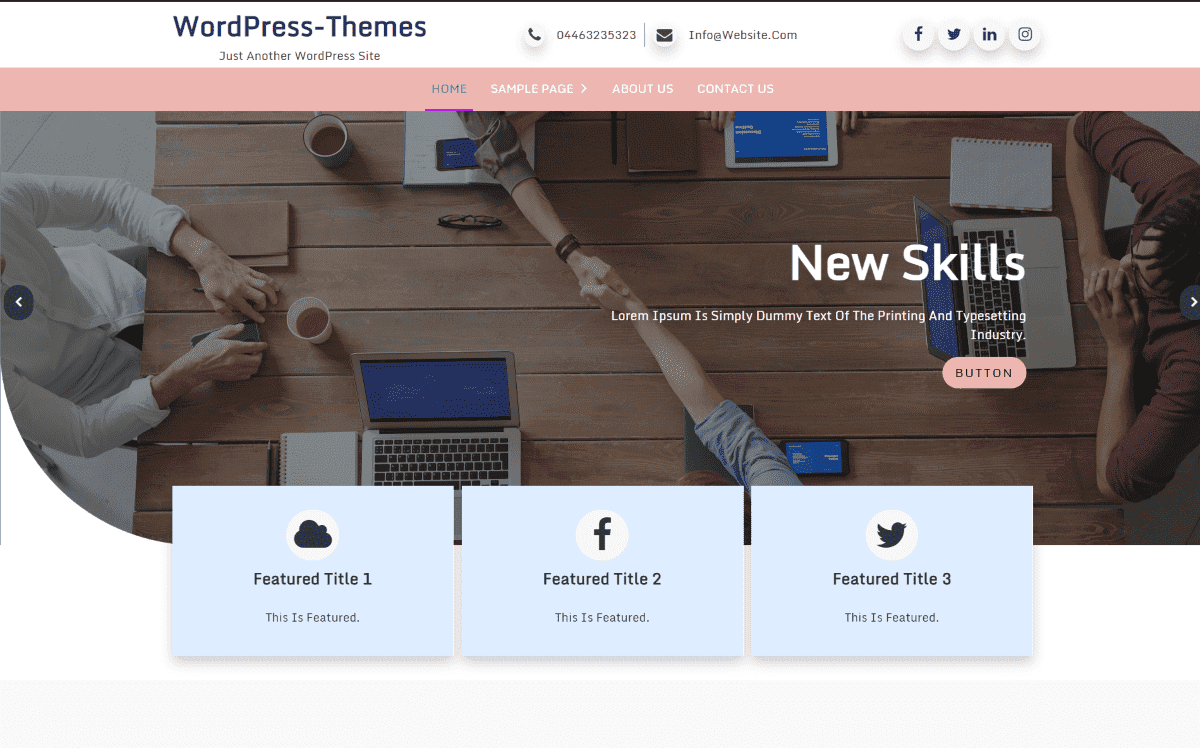
Task: Switch to the ABOUT US menu item
Action: [642, 89]
